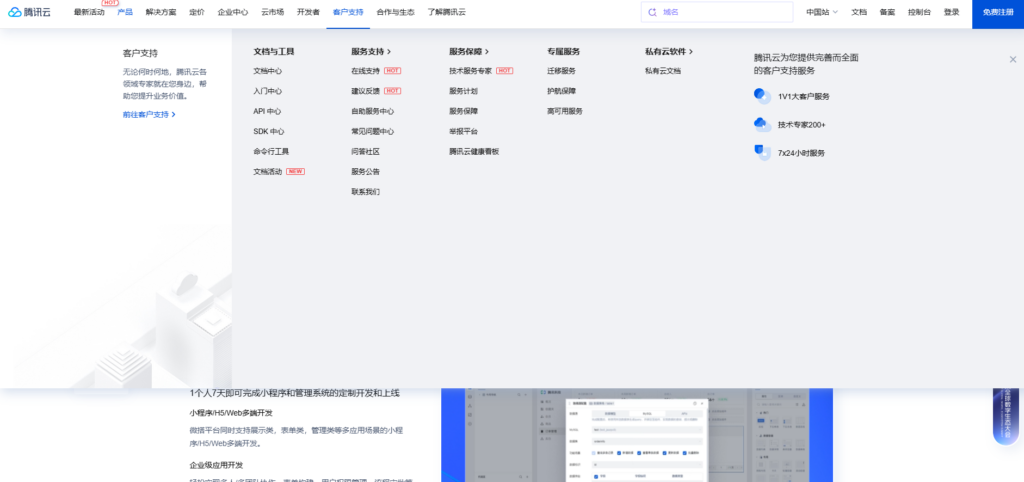This screenshot has width=1024, height=482.
Task: Open 联系我们 link
Action: (366, 192)
